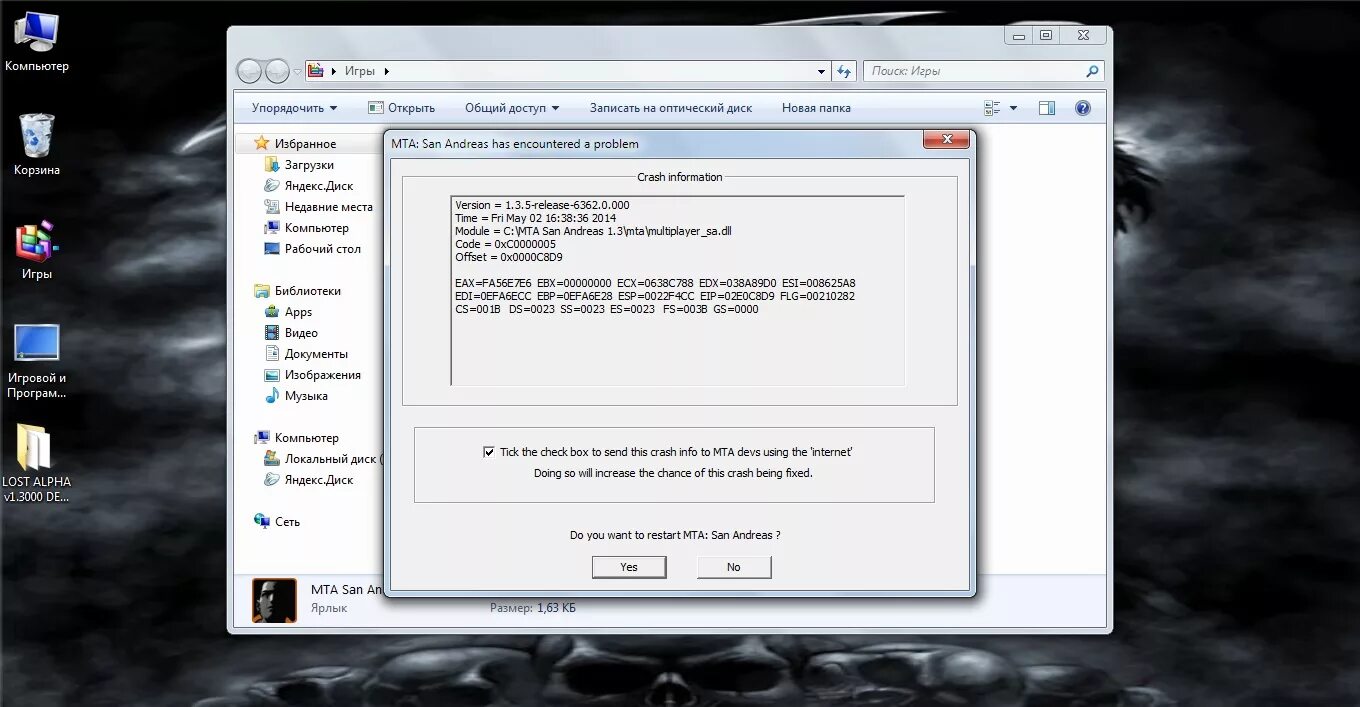1360x707 pixels.
Task: Click the search magnifier icon
Action: pos(1092,71)
